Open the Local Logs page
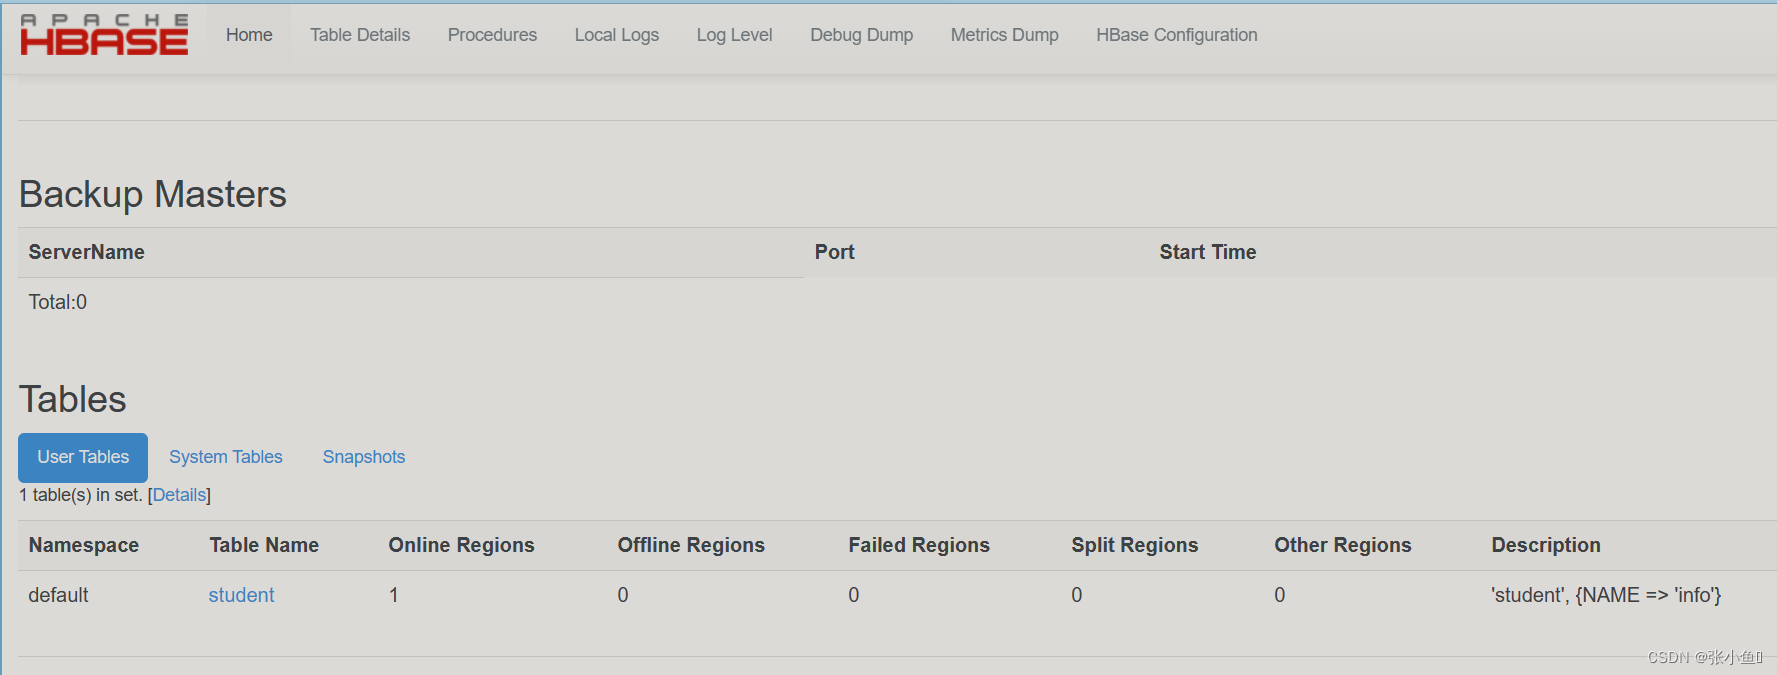Viewport: 1777px width, 675px height. (x=616, y=34)
